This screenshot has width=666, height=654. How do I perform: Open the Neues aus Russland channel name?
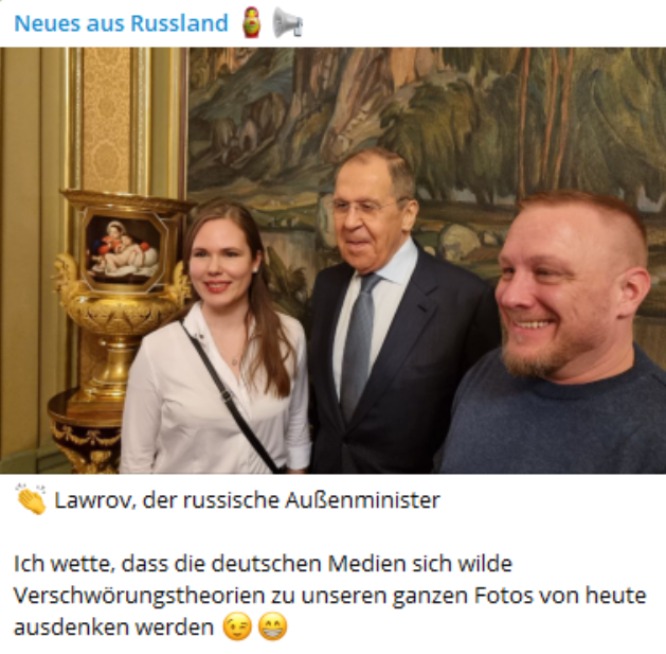(121, 23)
